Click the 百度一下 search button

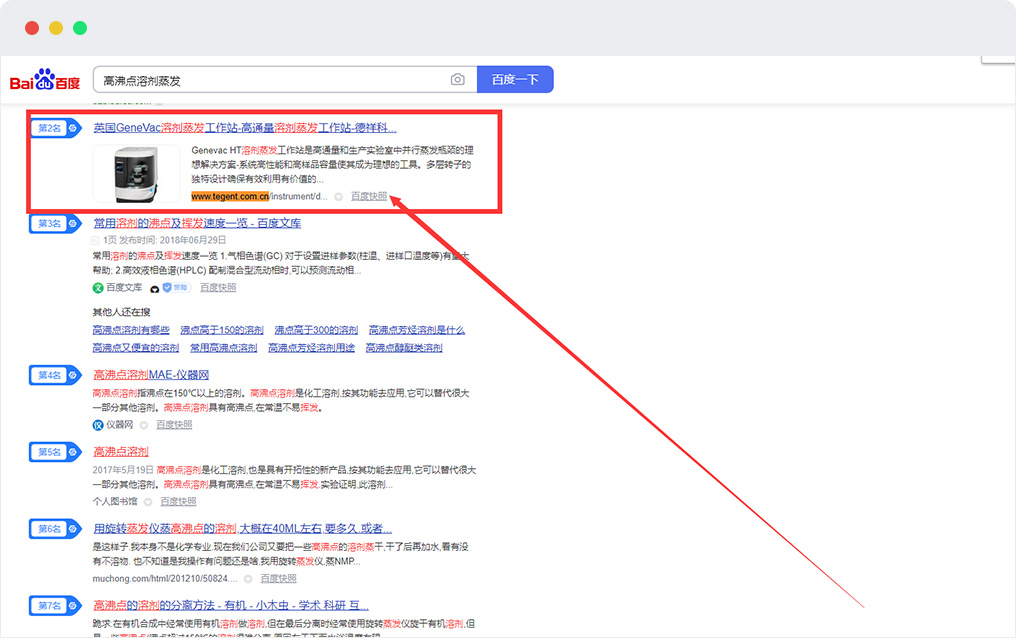(x=515, y=79)
